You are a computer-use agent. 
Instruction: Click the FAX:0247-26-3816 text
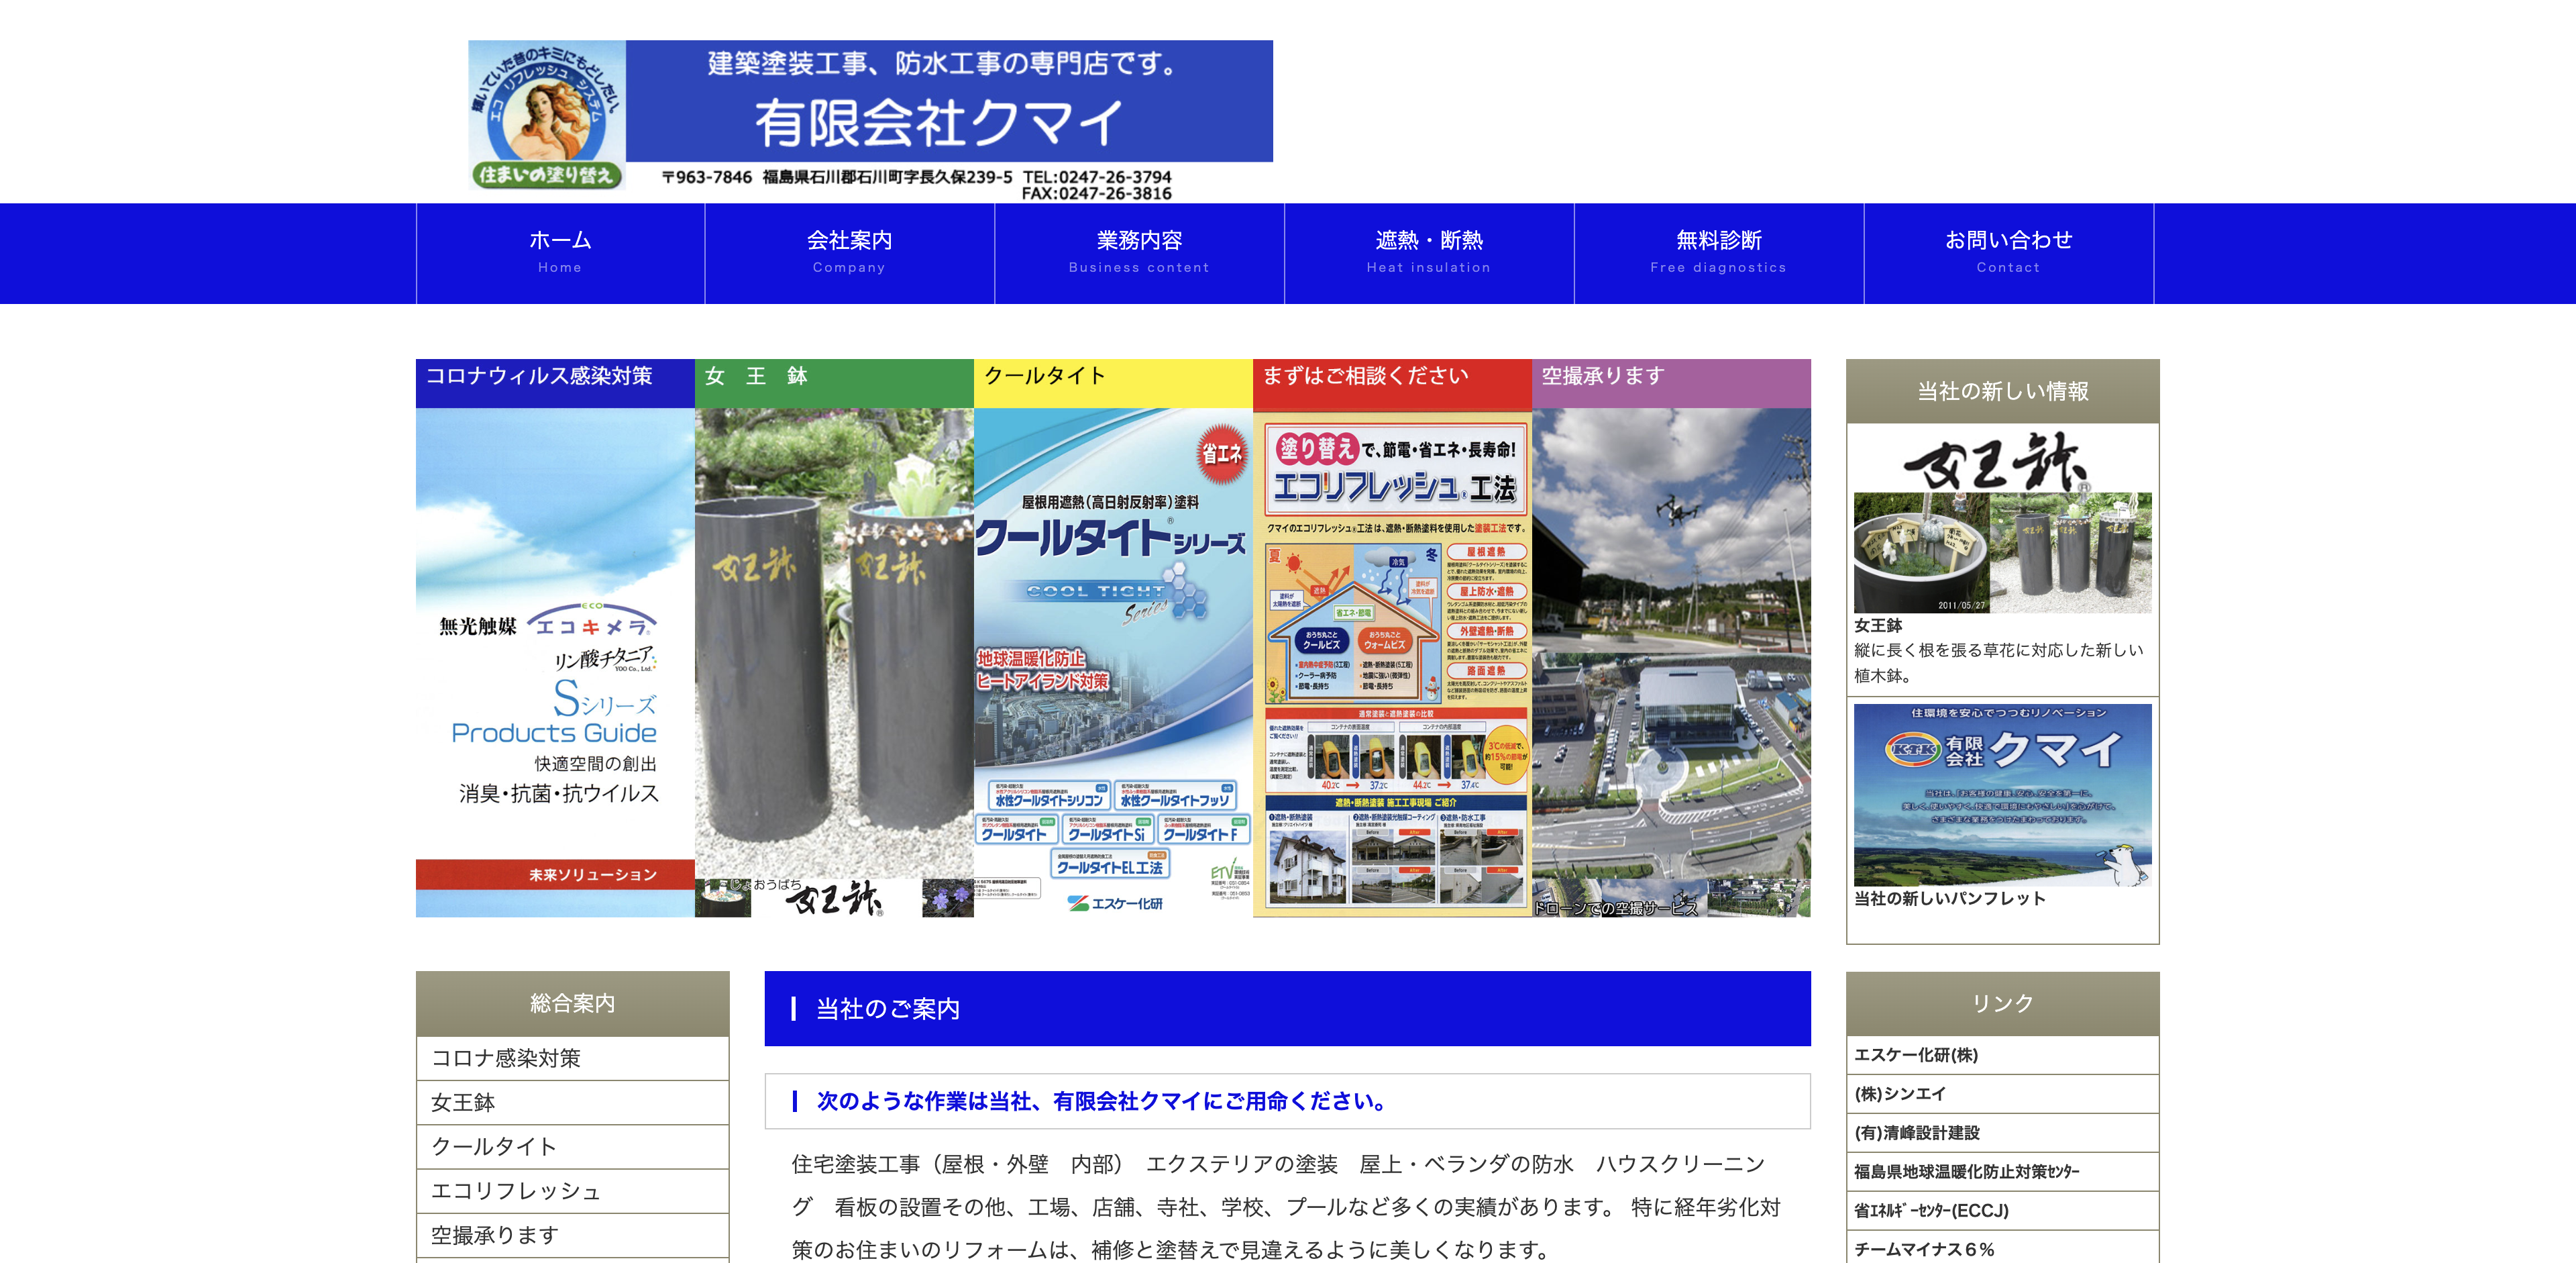point(1096,194)
